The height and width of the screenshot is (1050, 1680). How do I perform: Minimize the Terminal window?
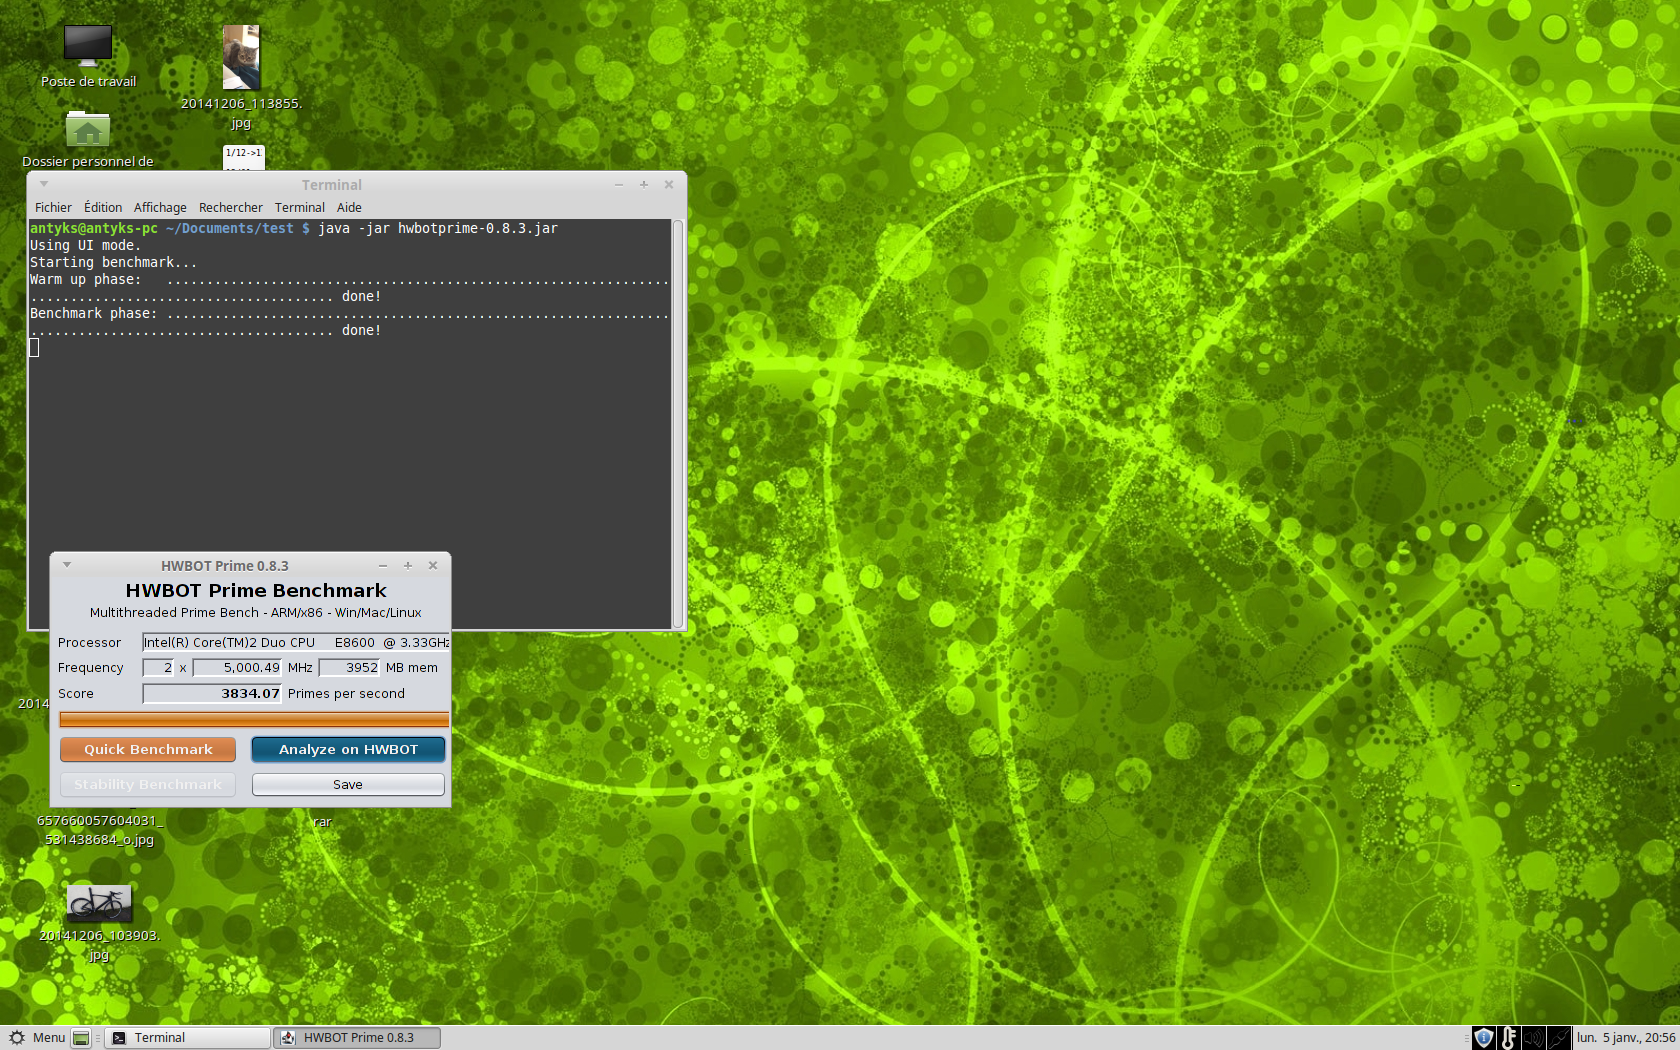pyautogui.click(x=619, y=184)
